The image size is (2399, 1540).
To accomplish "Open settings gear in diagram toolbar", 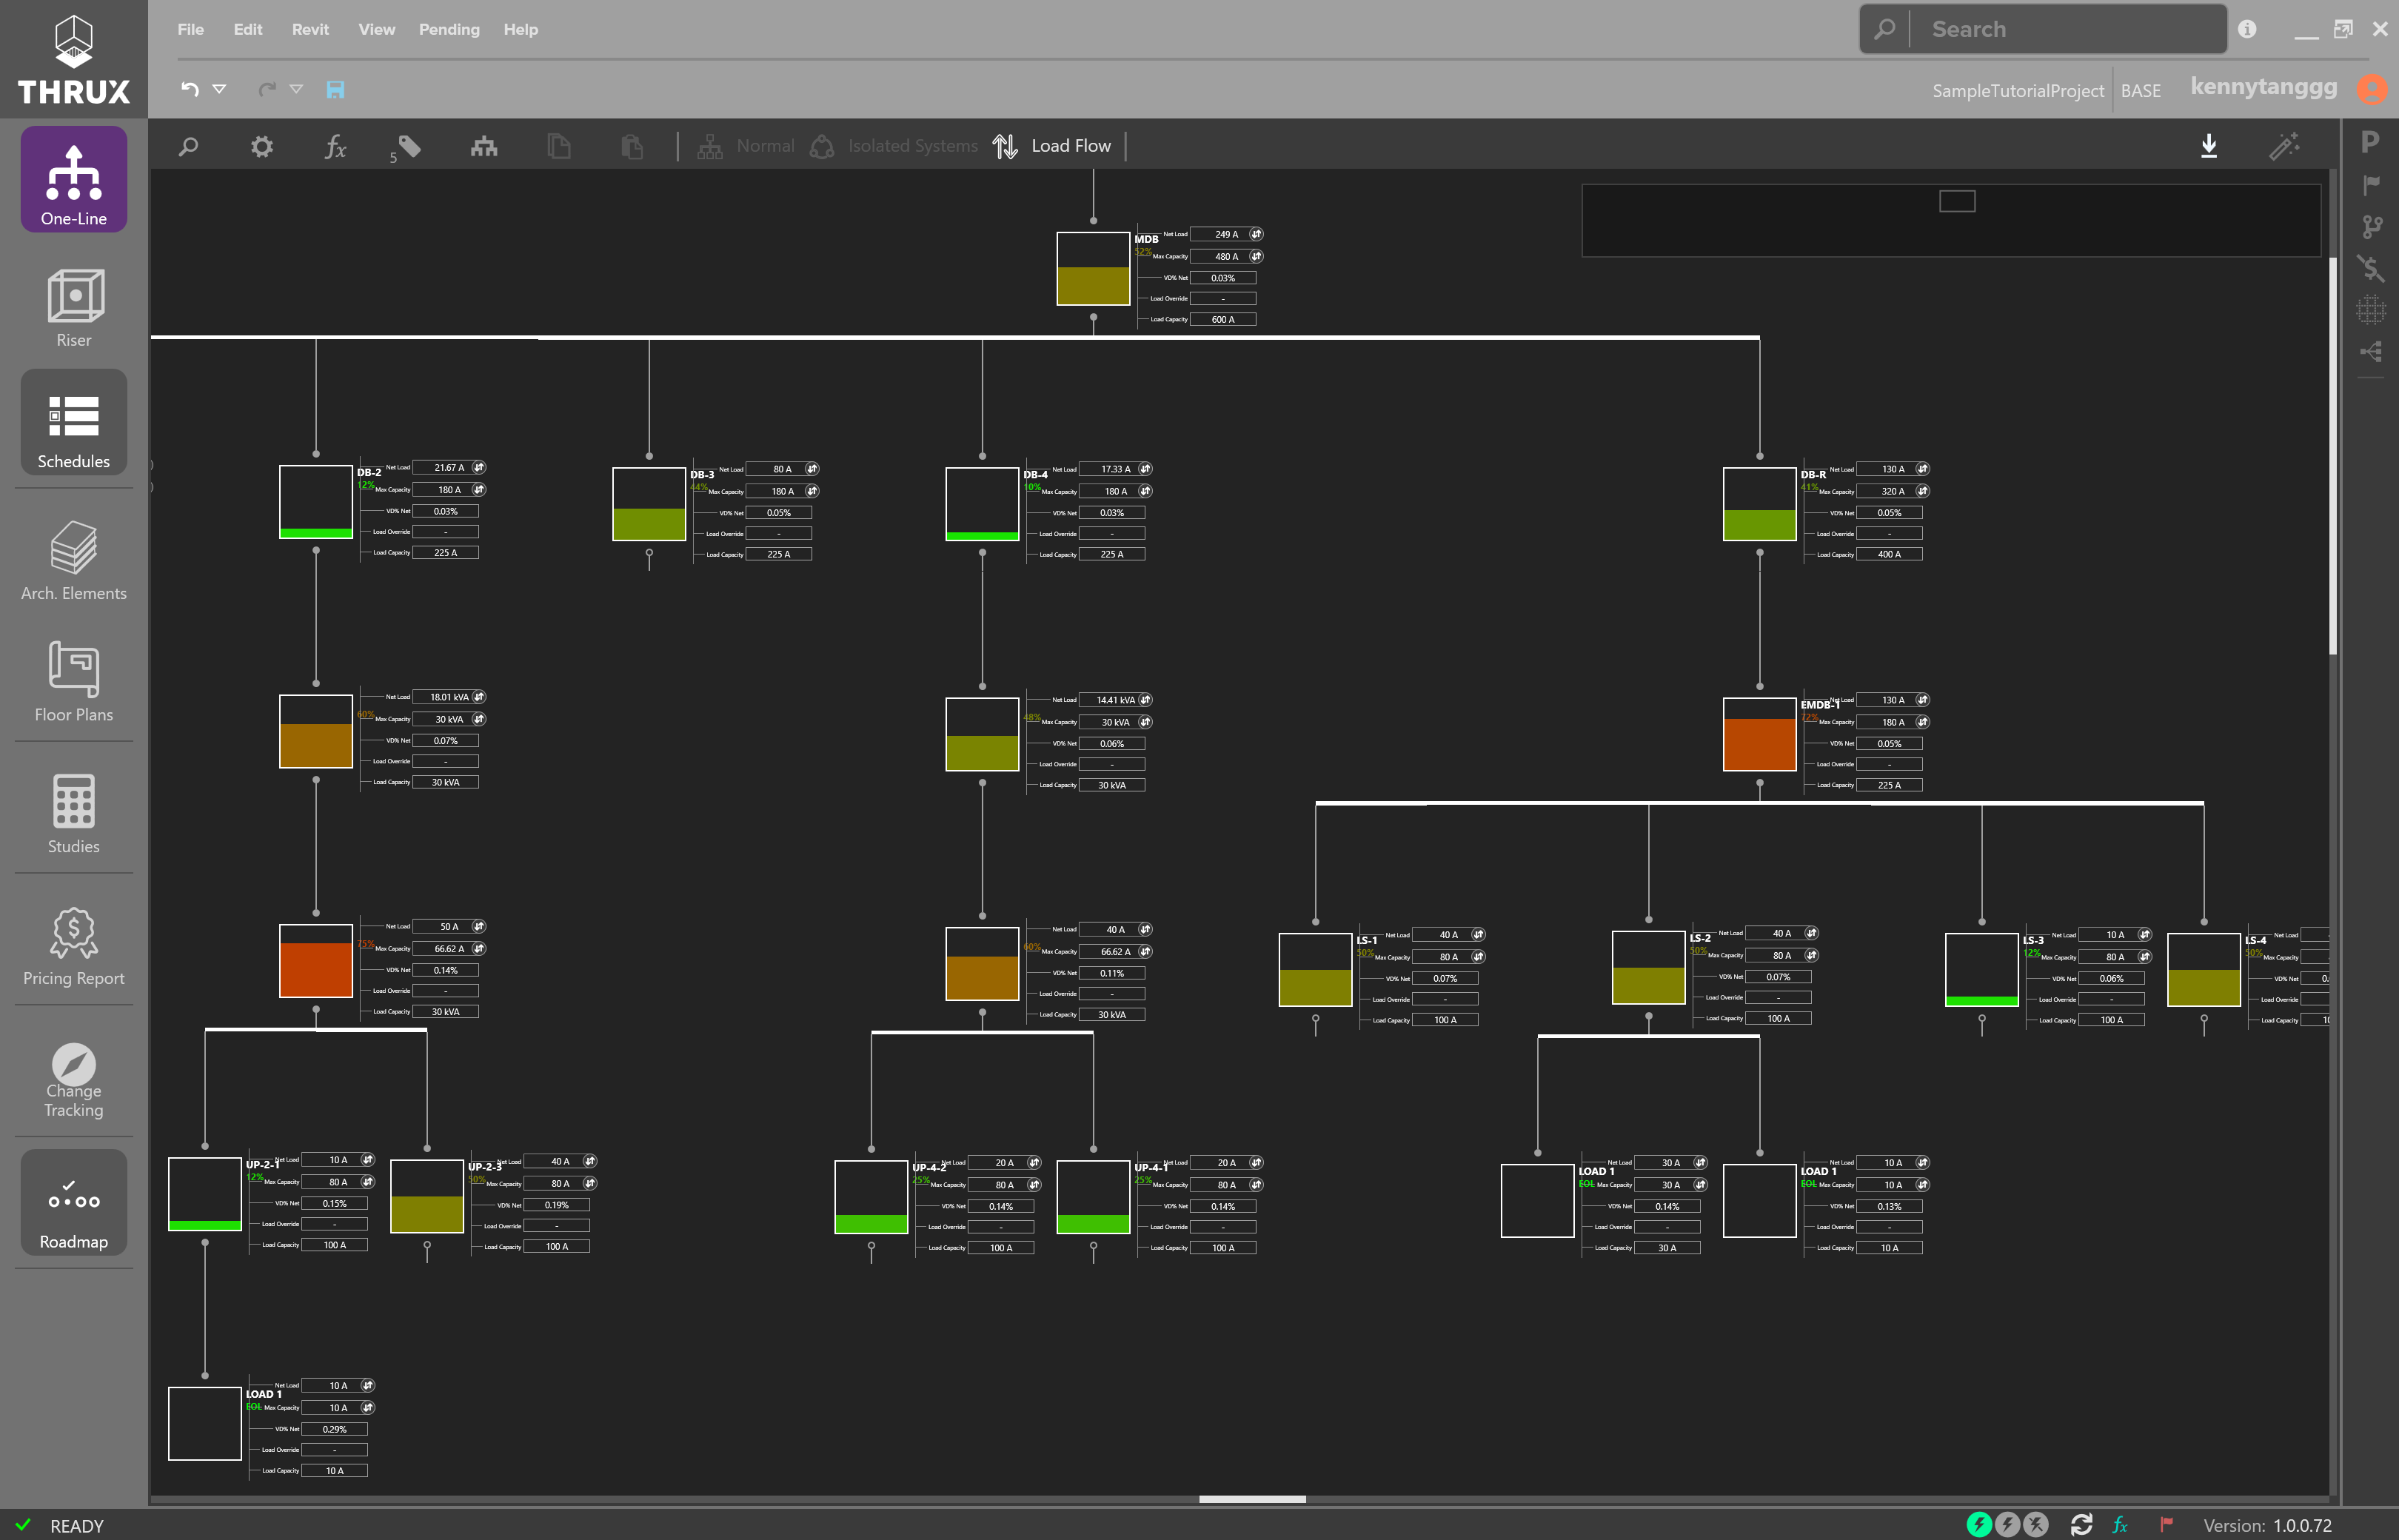I will (262, 147).
